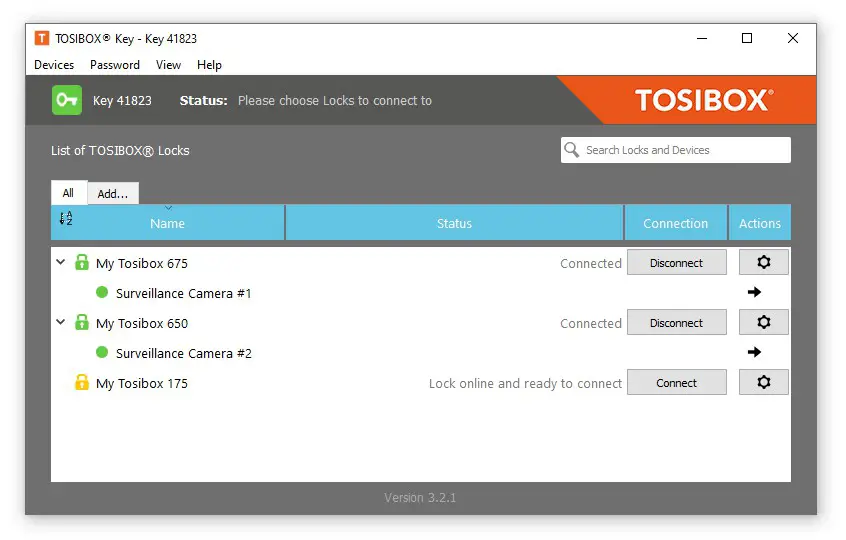Select the Add... tab
The height and width of the screenshot is (540, 846).
113,194
